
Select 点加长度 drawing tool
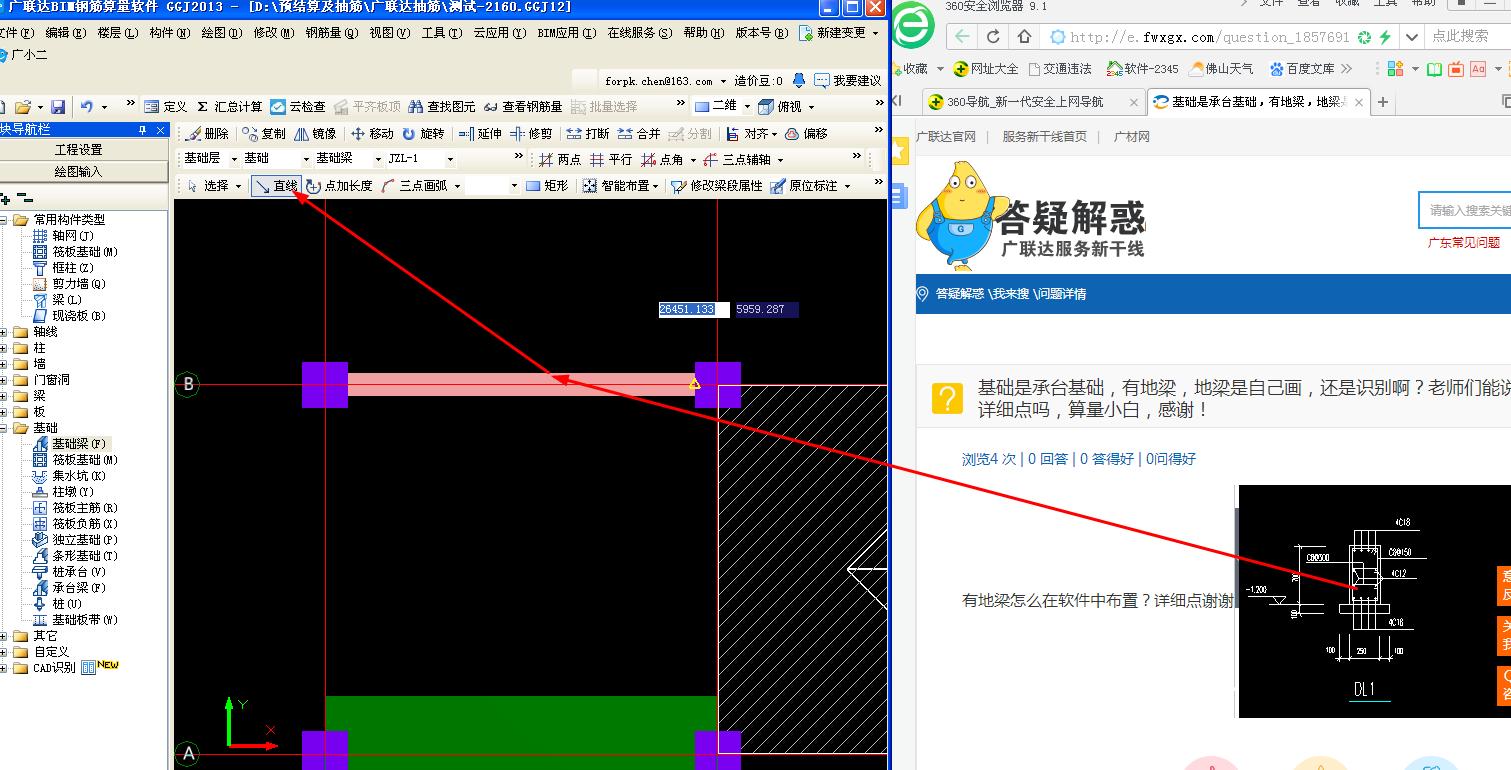coord(339,186)
